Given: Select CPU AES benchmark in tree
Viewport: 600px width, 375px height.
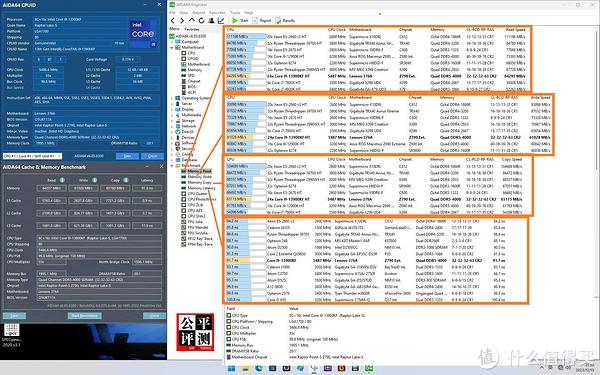Looking at the screenshot, I should pyautogui.click(x=192, y=210).
